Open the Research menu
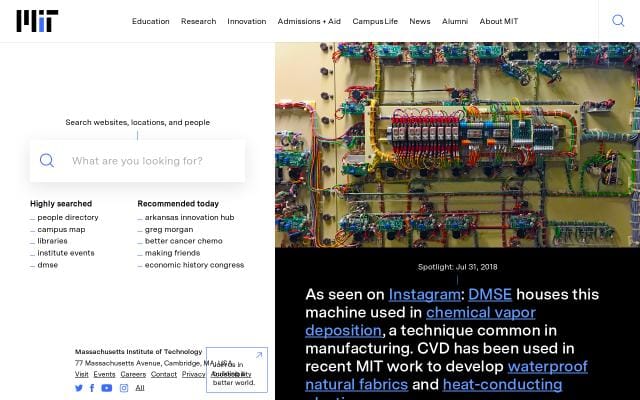The height and width of the screenshot is (400, 640). [x=198, y=21]
